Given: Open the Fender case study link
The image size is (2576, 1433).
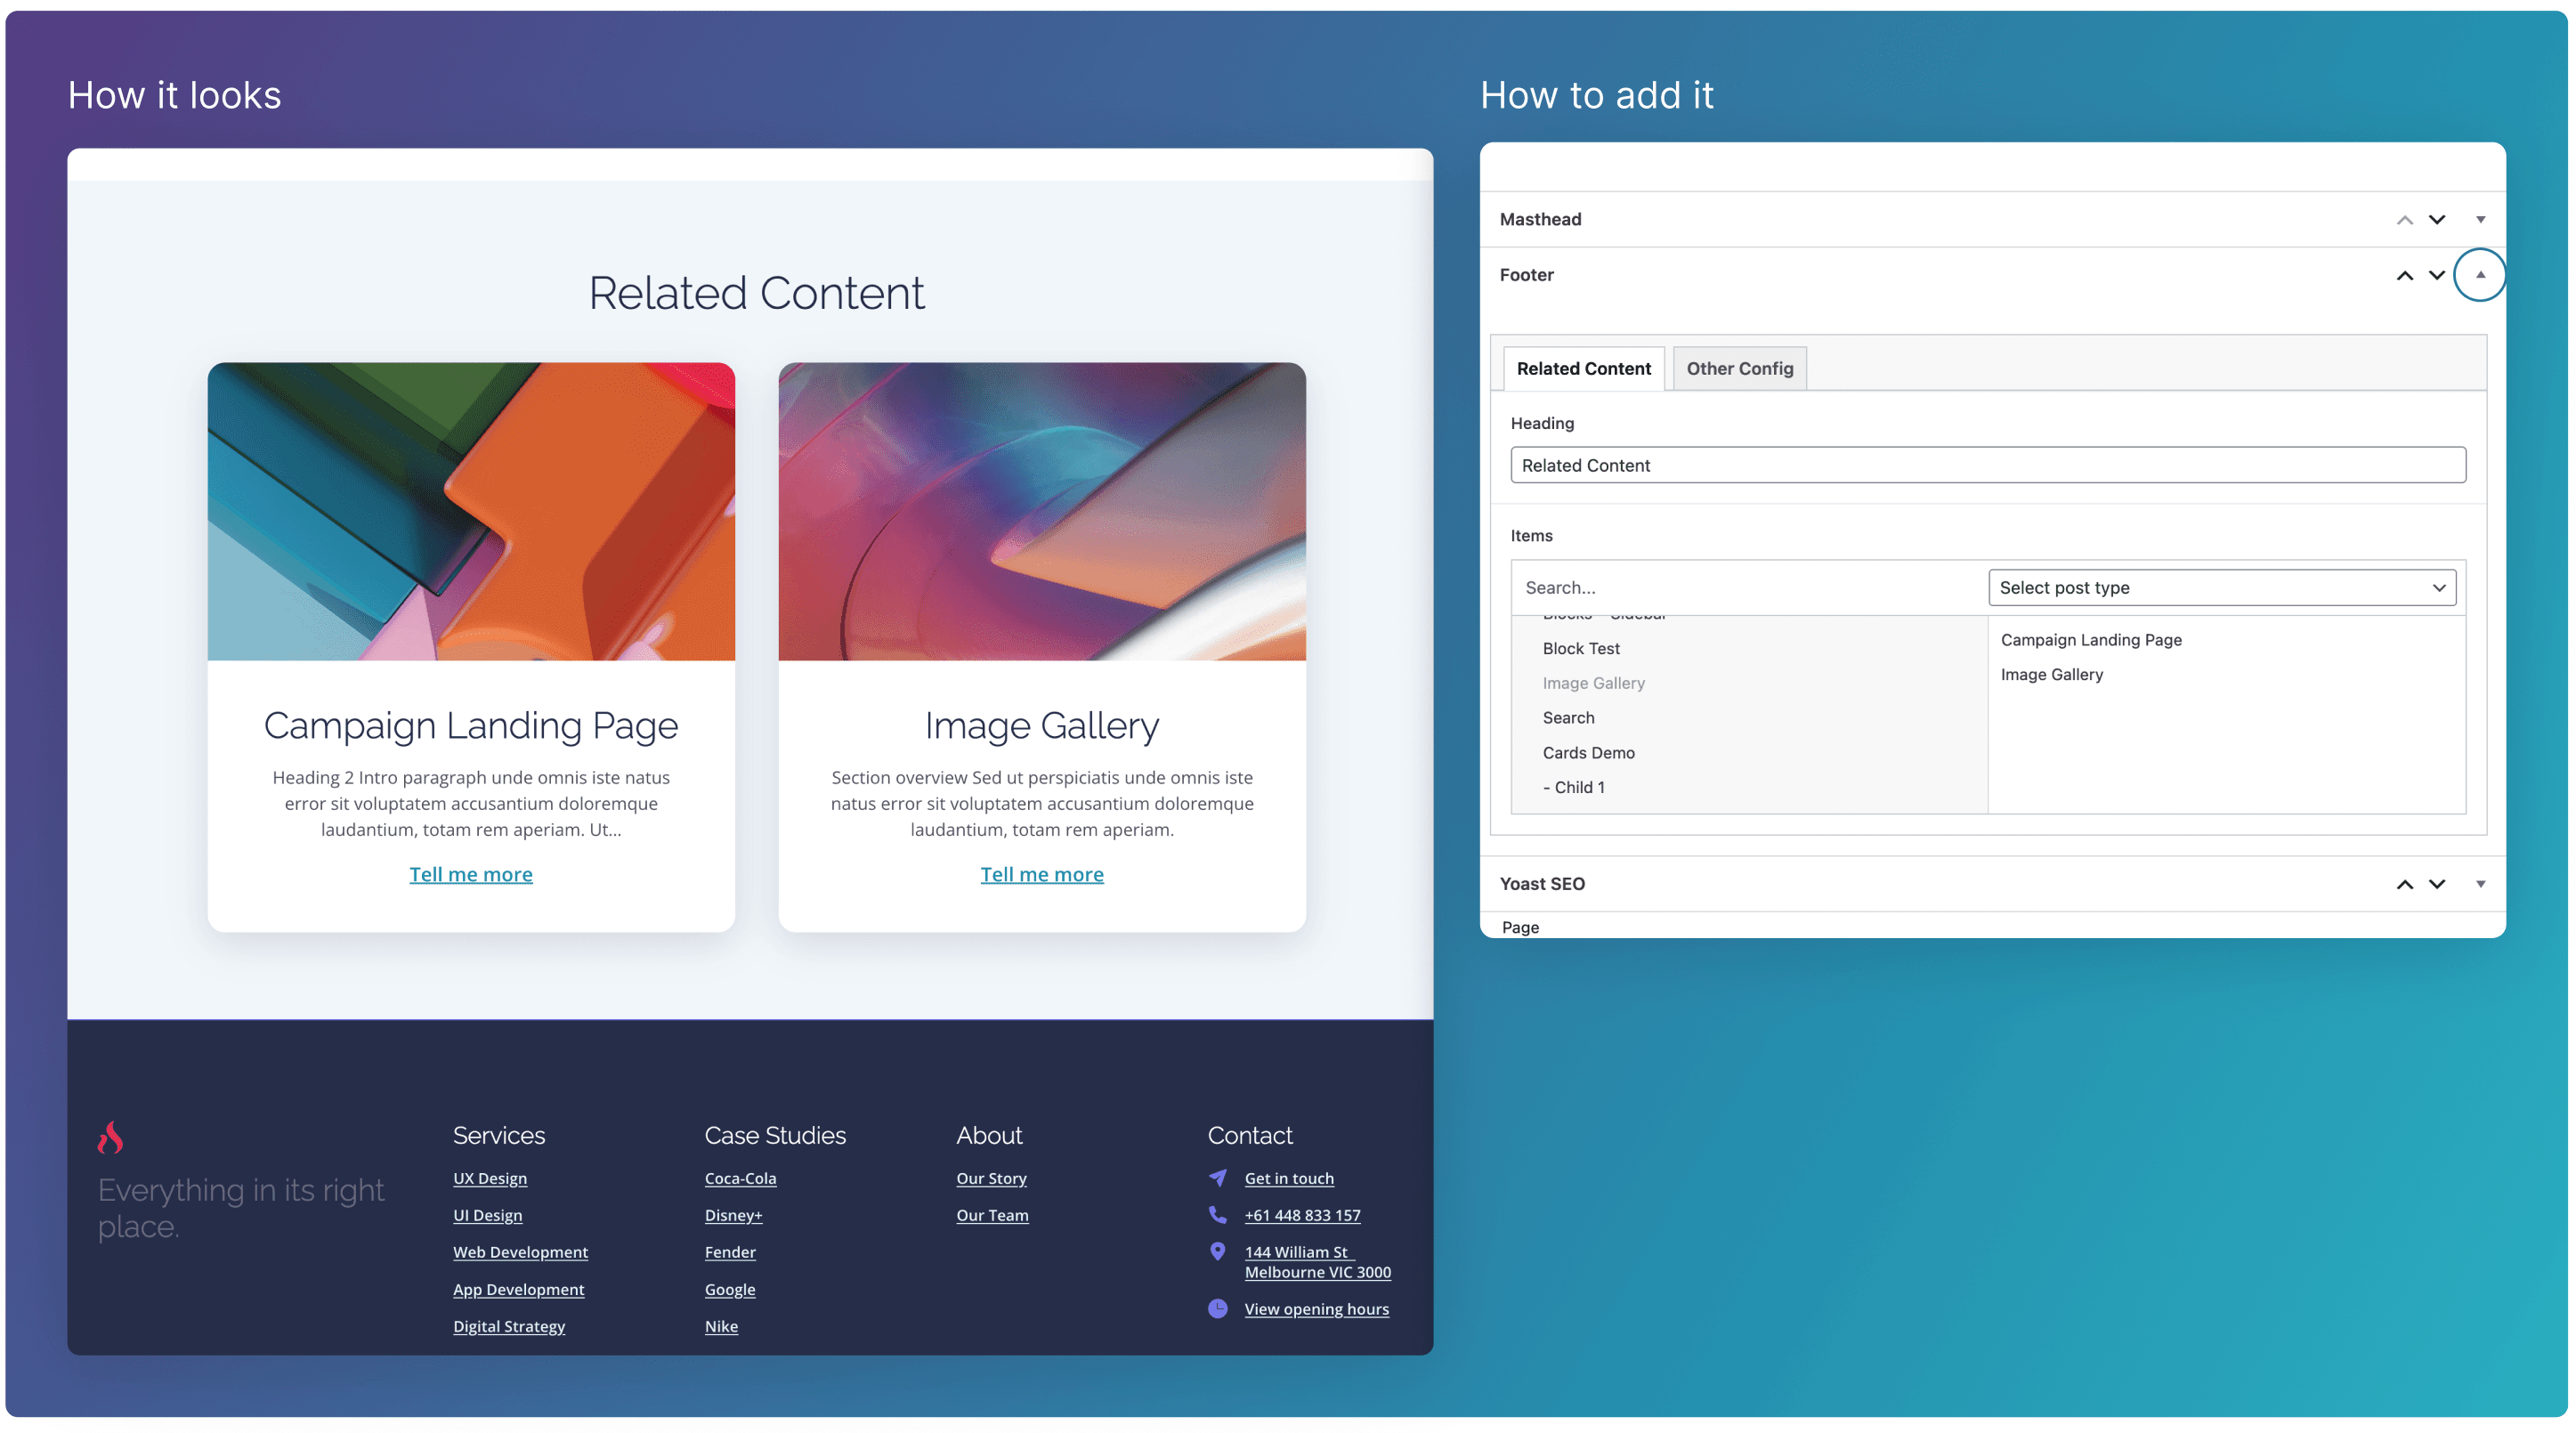Looking at the screenshot, I should click(730, 1253).
